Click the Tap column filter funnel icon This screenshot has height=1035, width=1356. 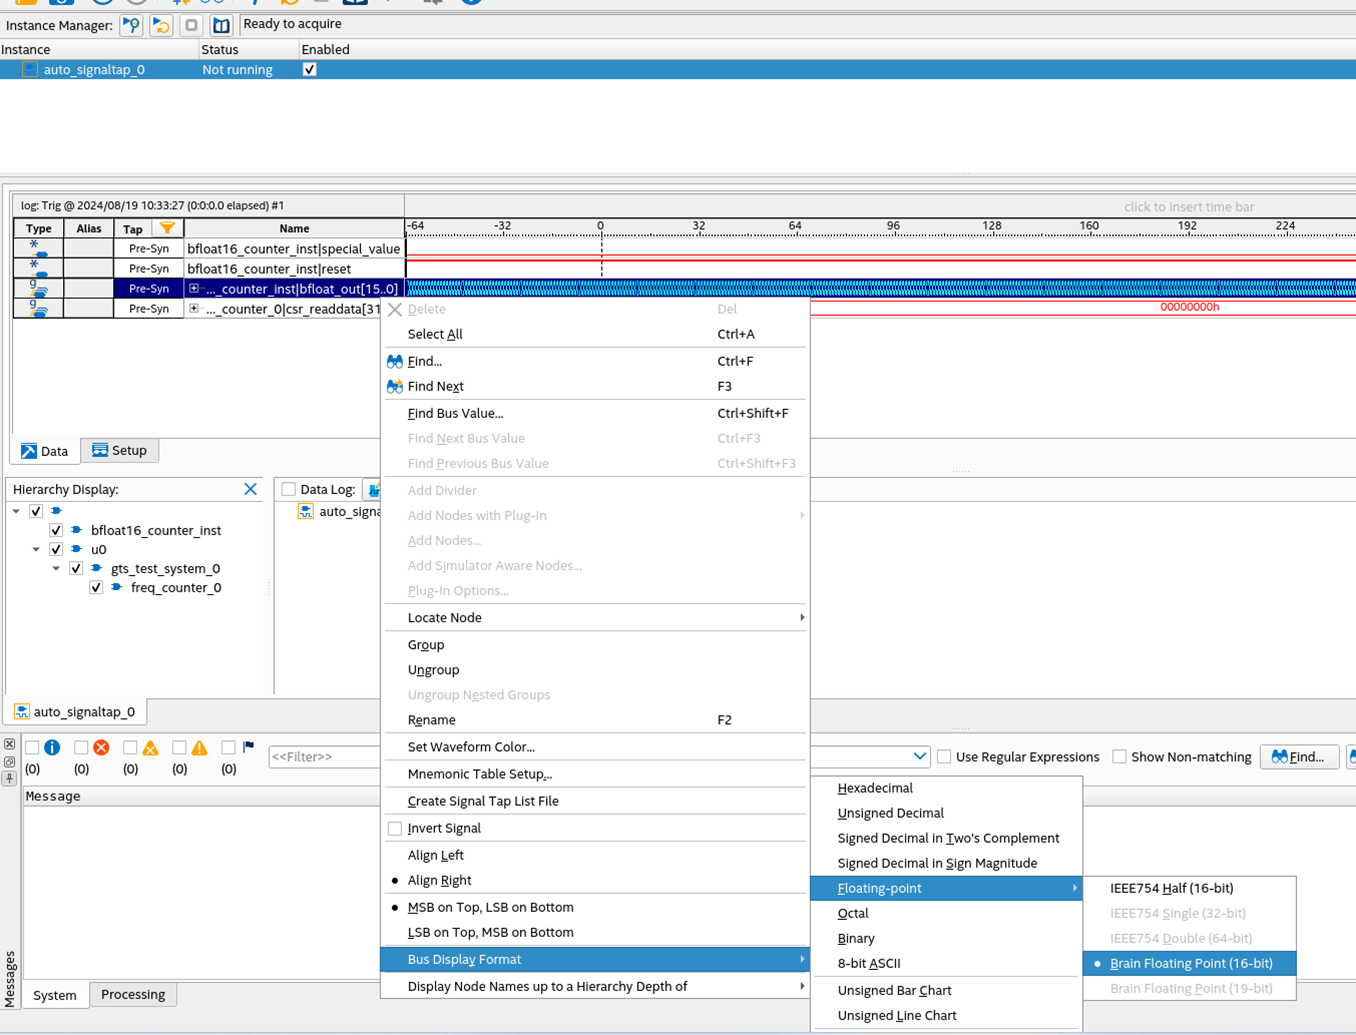(x=167, y=228)
